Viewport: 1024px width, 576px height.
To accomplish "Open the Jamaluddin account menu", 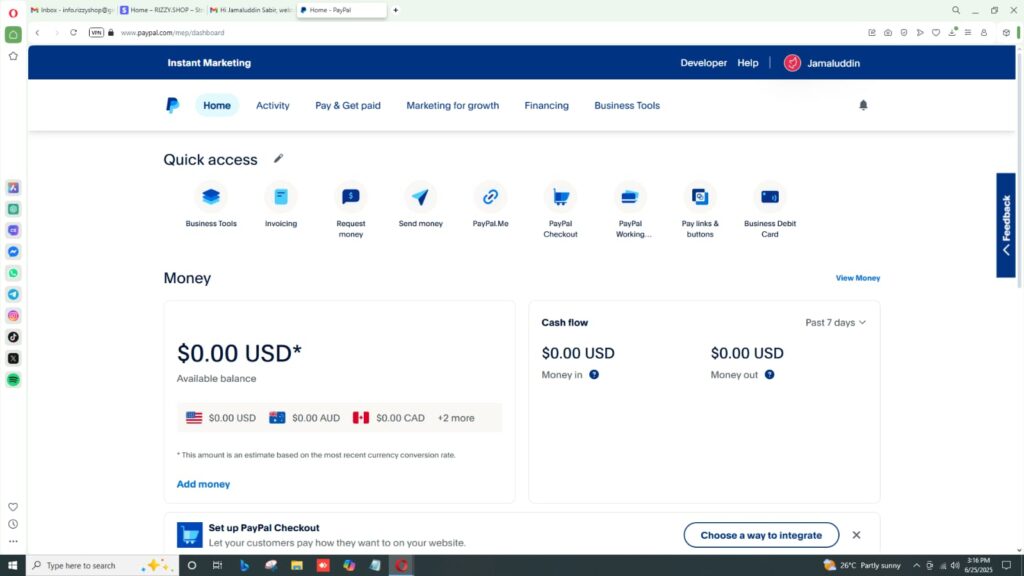I will pos(821,63).
